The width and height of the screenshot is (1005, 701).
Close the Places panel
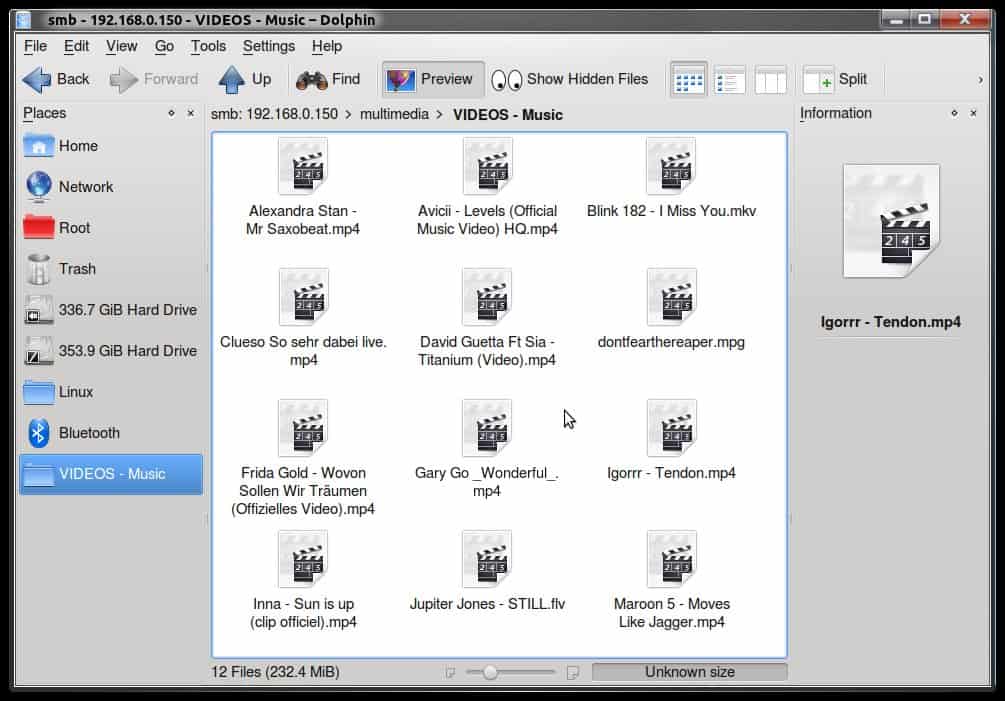coord(190,113)
